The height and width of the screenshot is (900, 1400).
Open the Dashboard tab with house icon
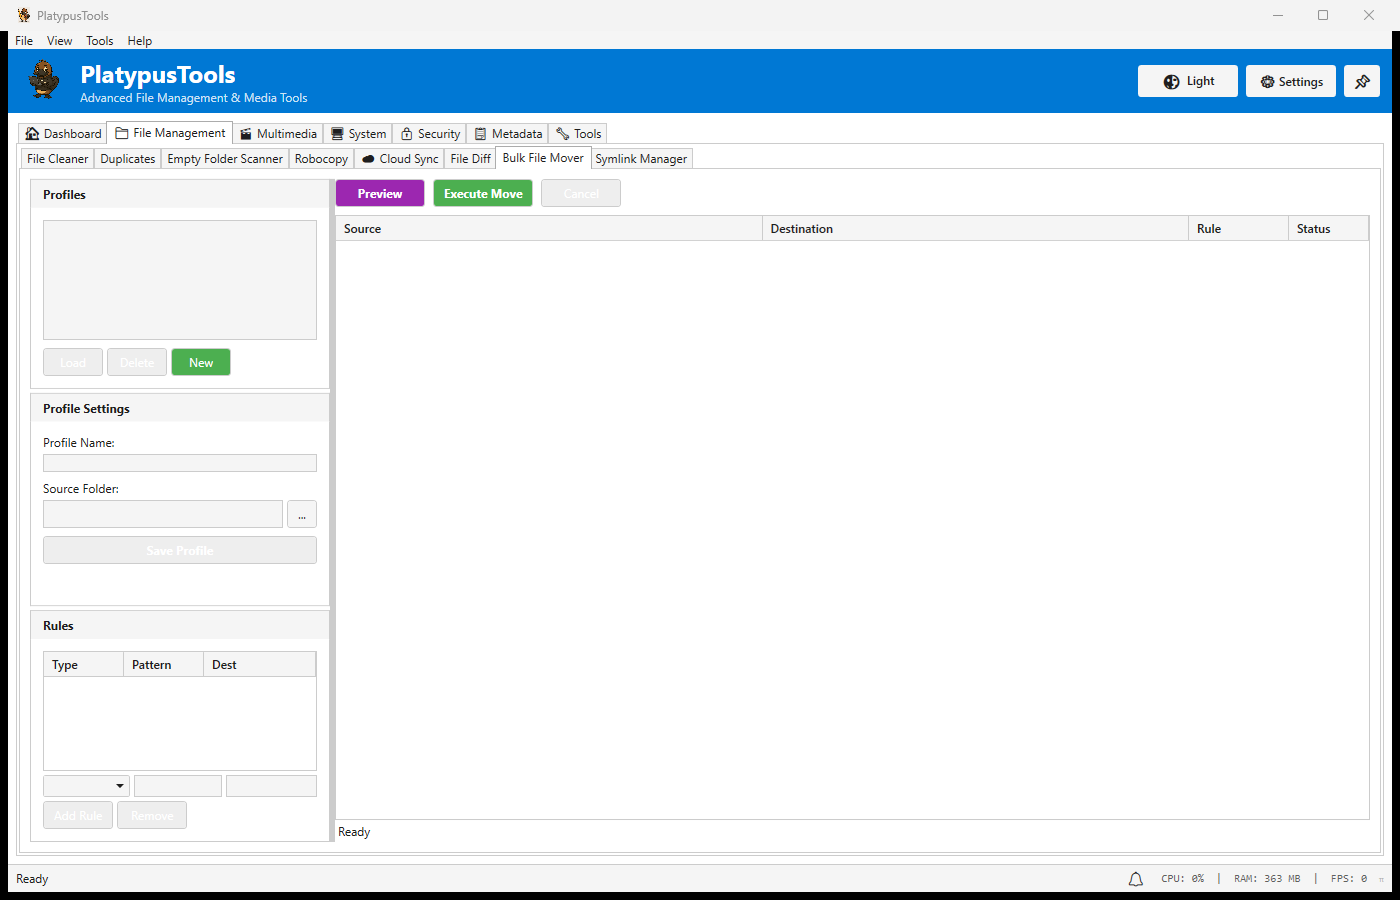(x=63, y=134)
